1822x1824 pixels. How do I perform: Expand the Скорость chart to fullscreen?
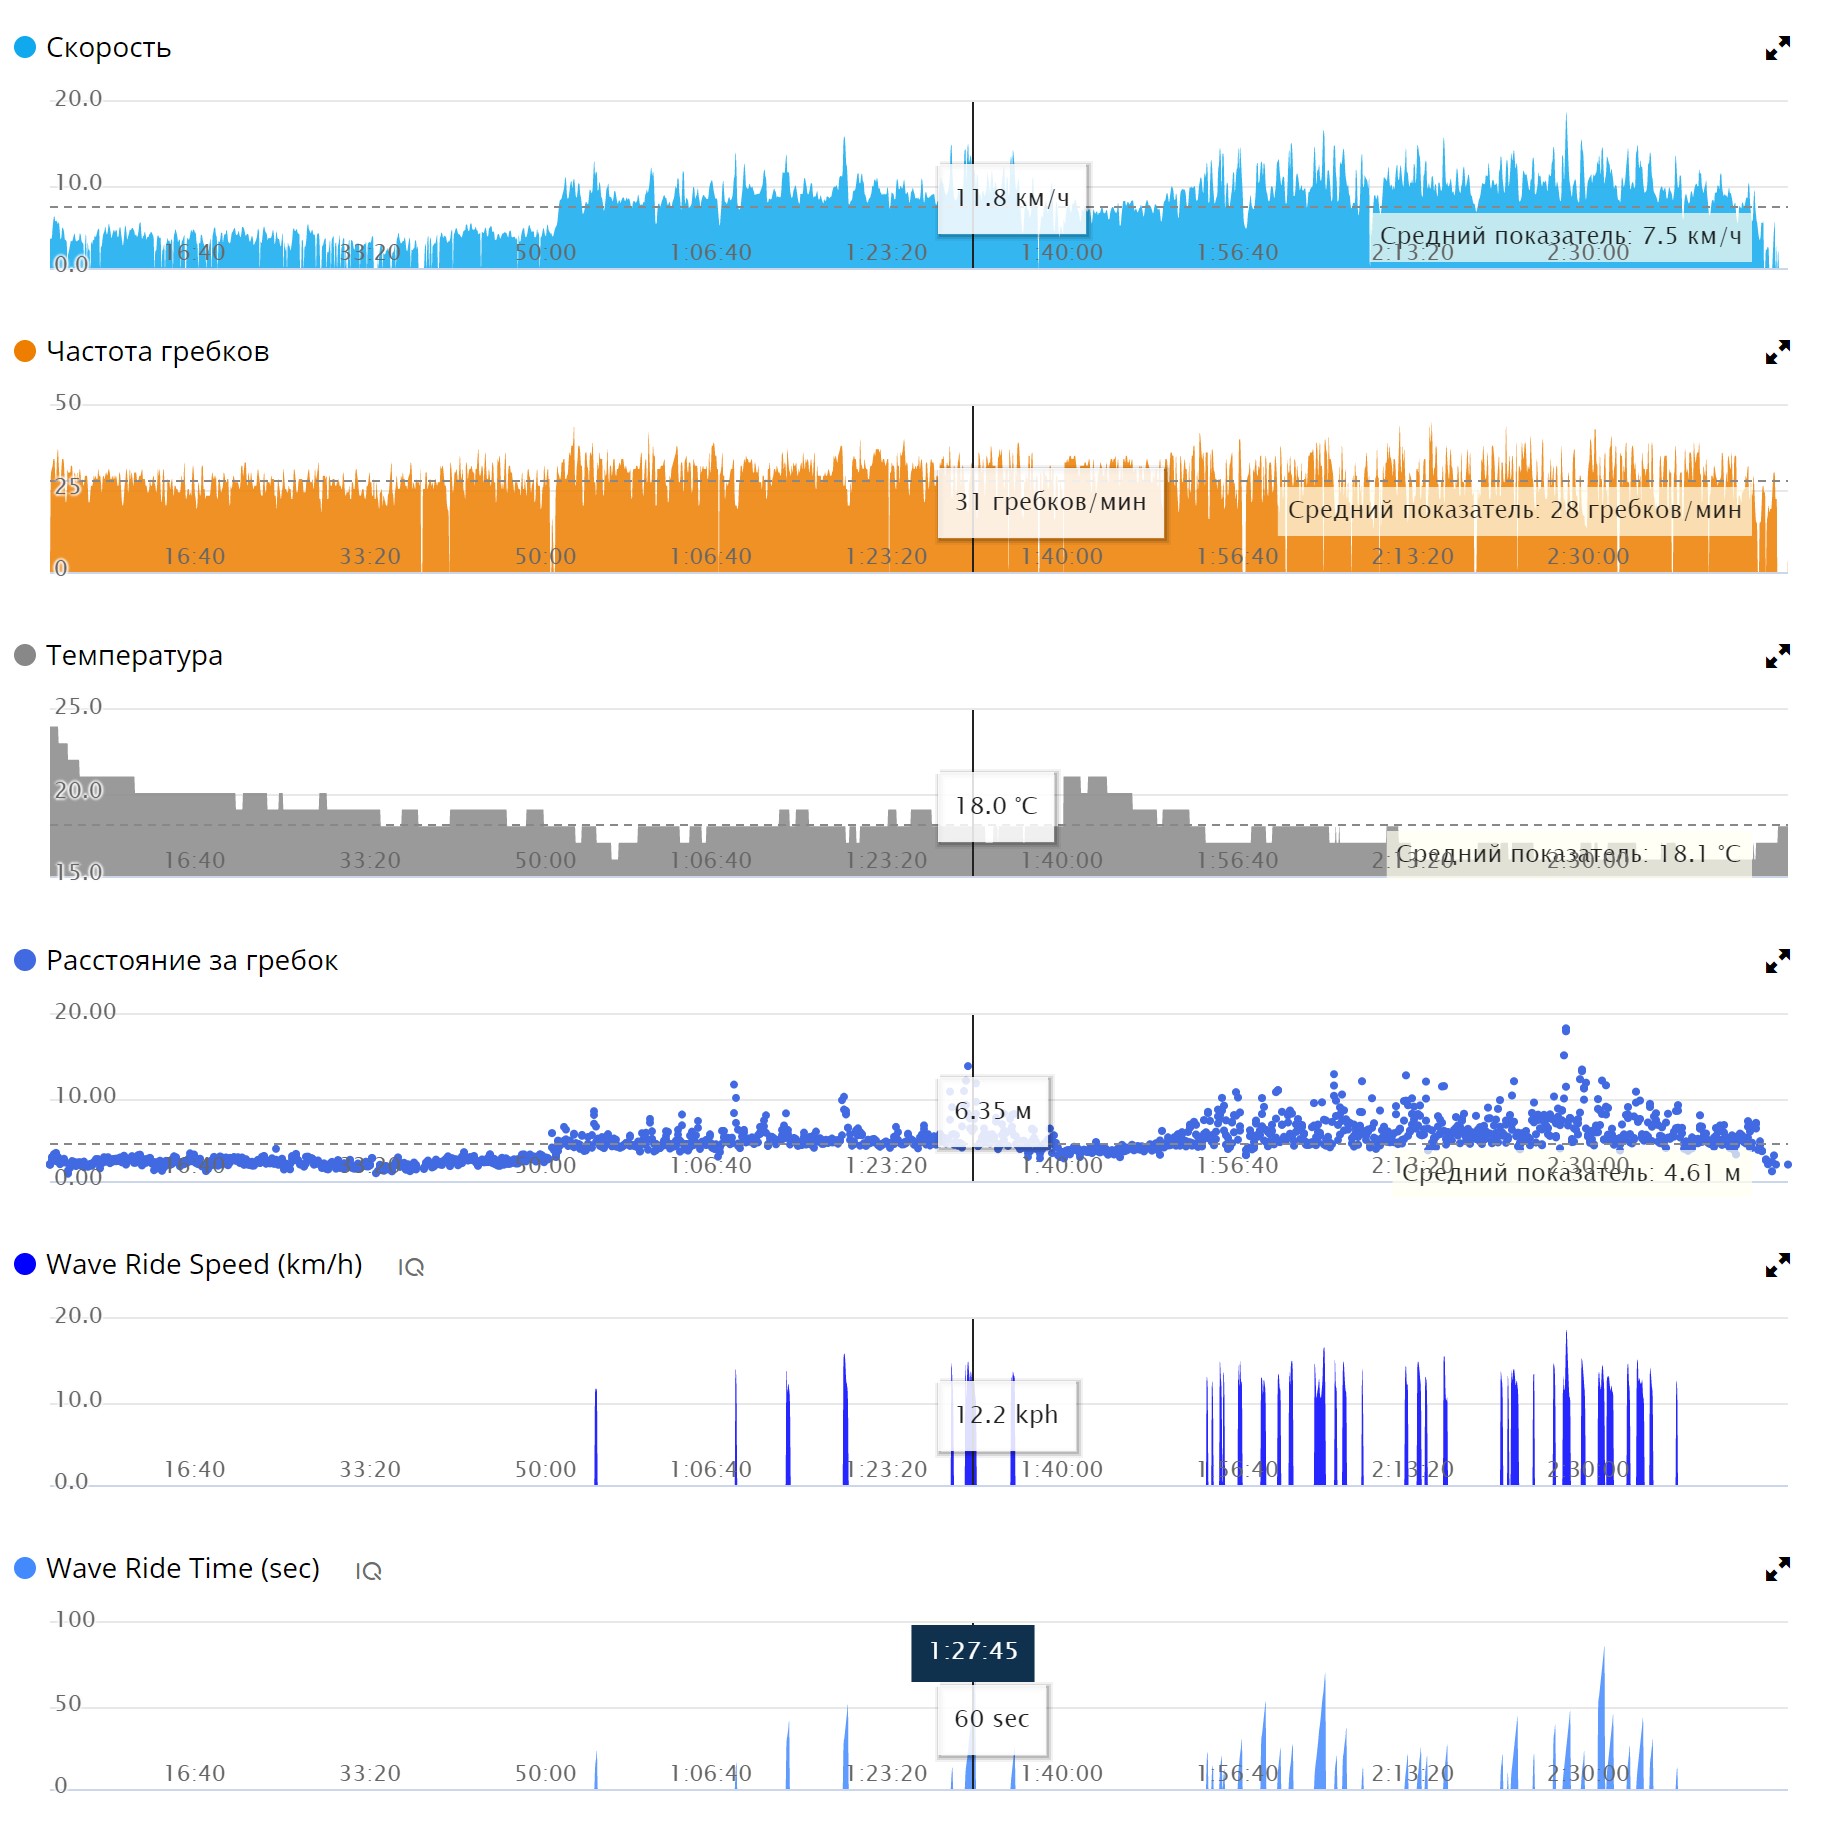[1776, 48]
